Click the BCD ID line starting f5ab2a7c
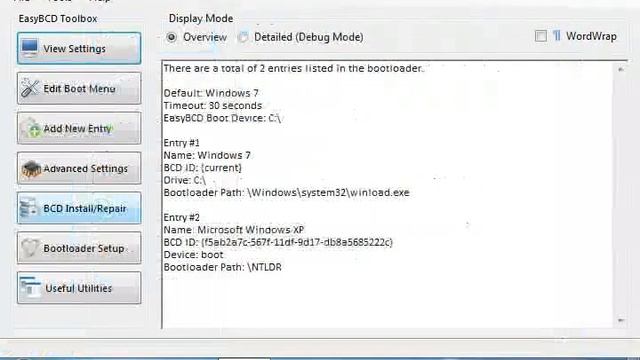640x360 pixels. click(x=278, y=242)
